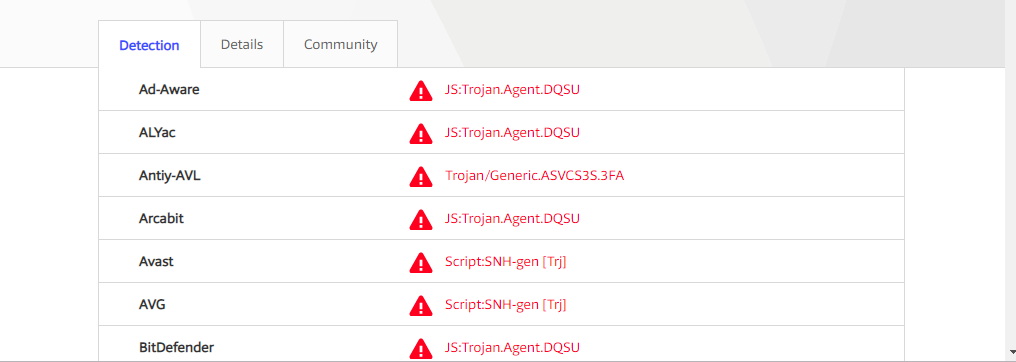1016x362 pixels.
Task: Click the Trojan/Generic.ASVCS3S.3FA detection text
Action: [x=535, y=175]
